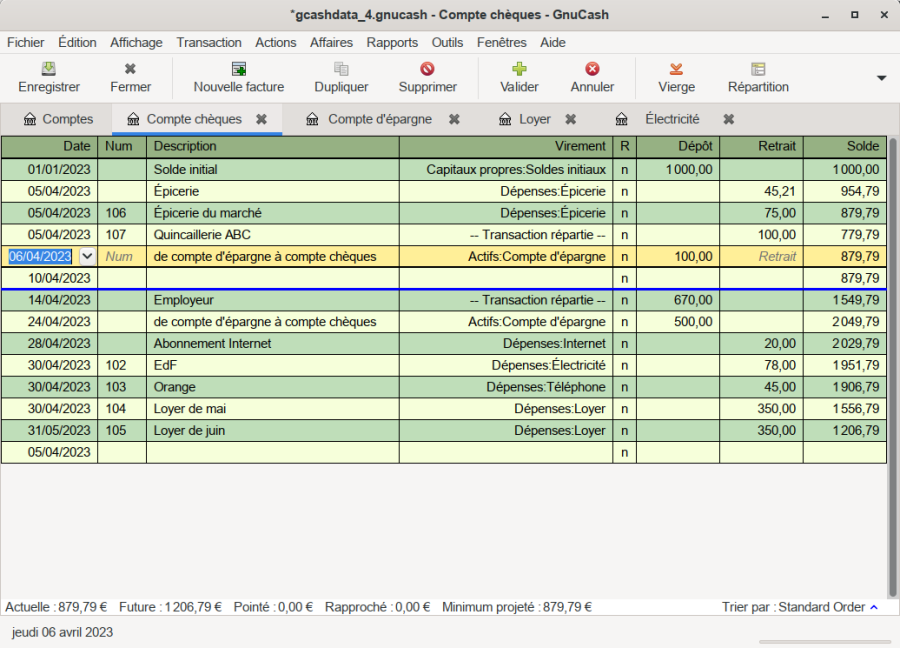
Task: Expand the toolbar overflow arrow
Action: coord(881,78)
